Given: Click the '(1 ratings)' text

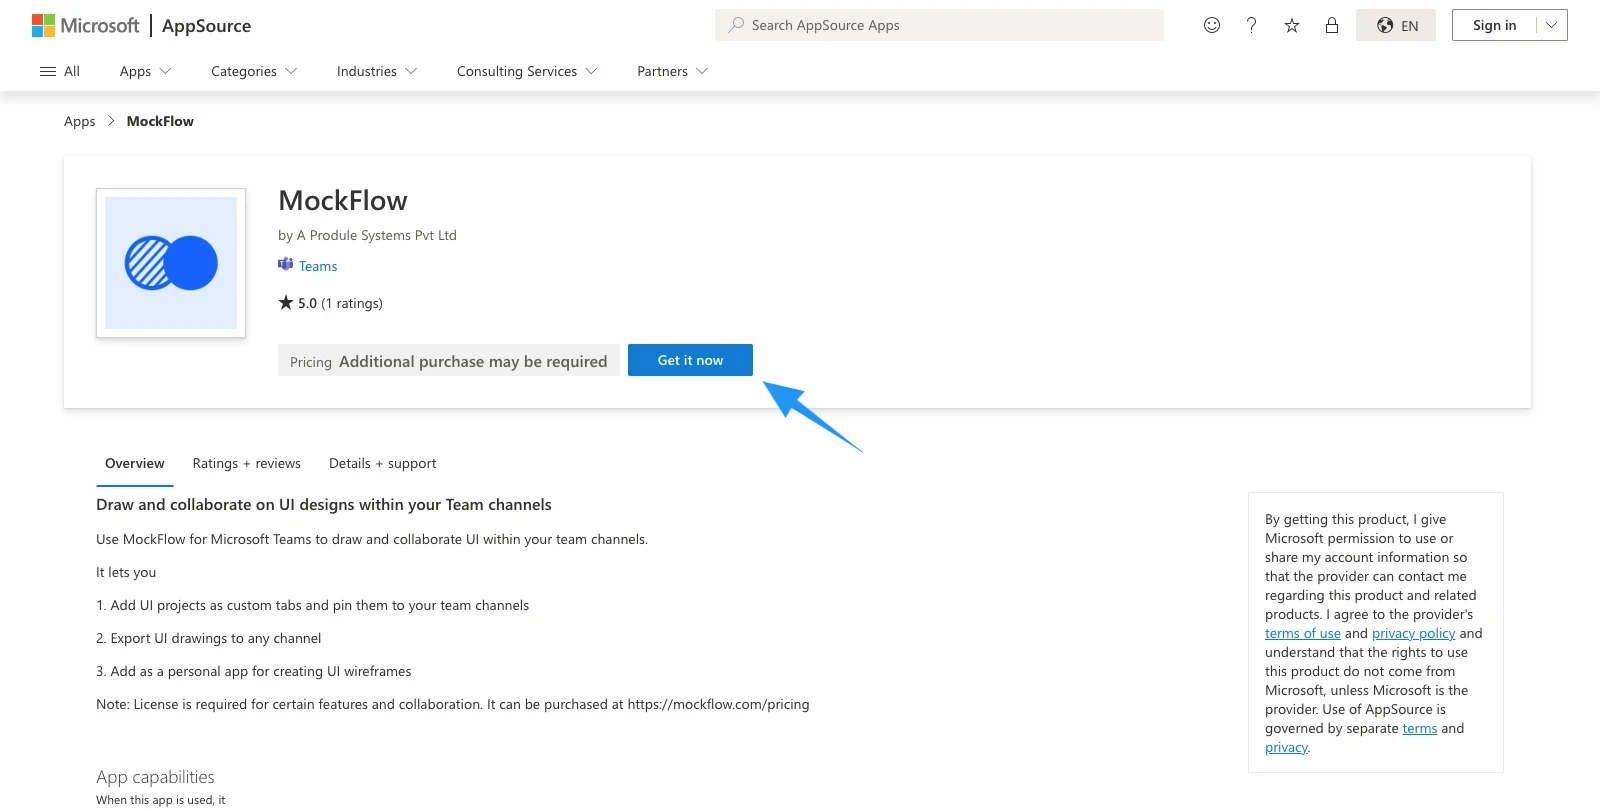Looking at the screenshot, I should click(352, 303).
